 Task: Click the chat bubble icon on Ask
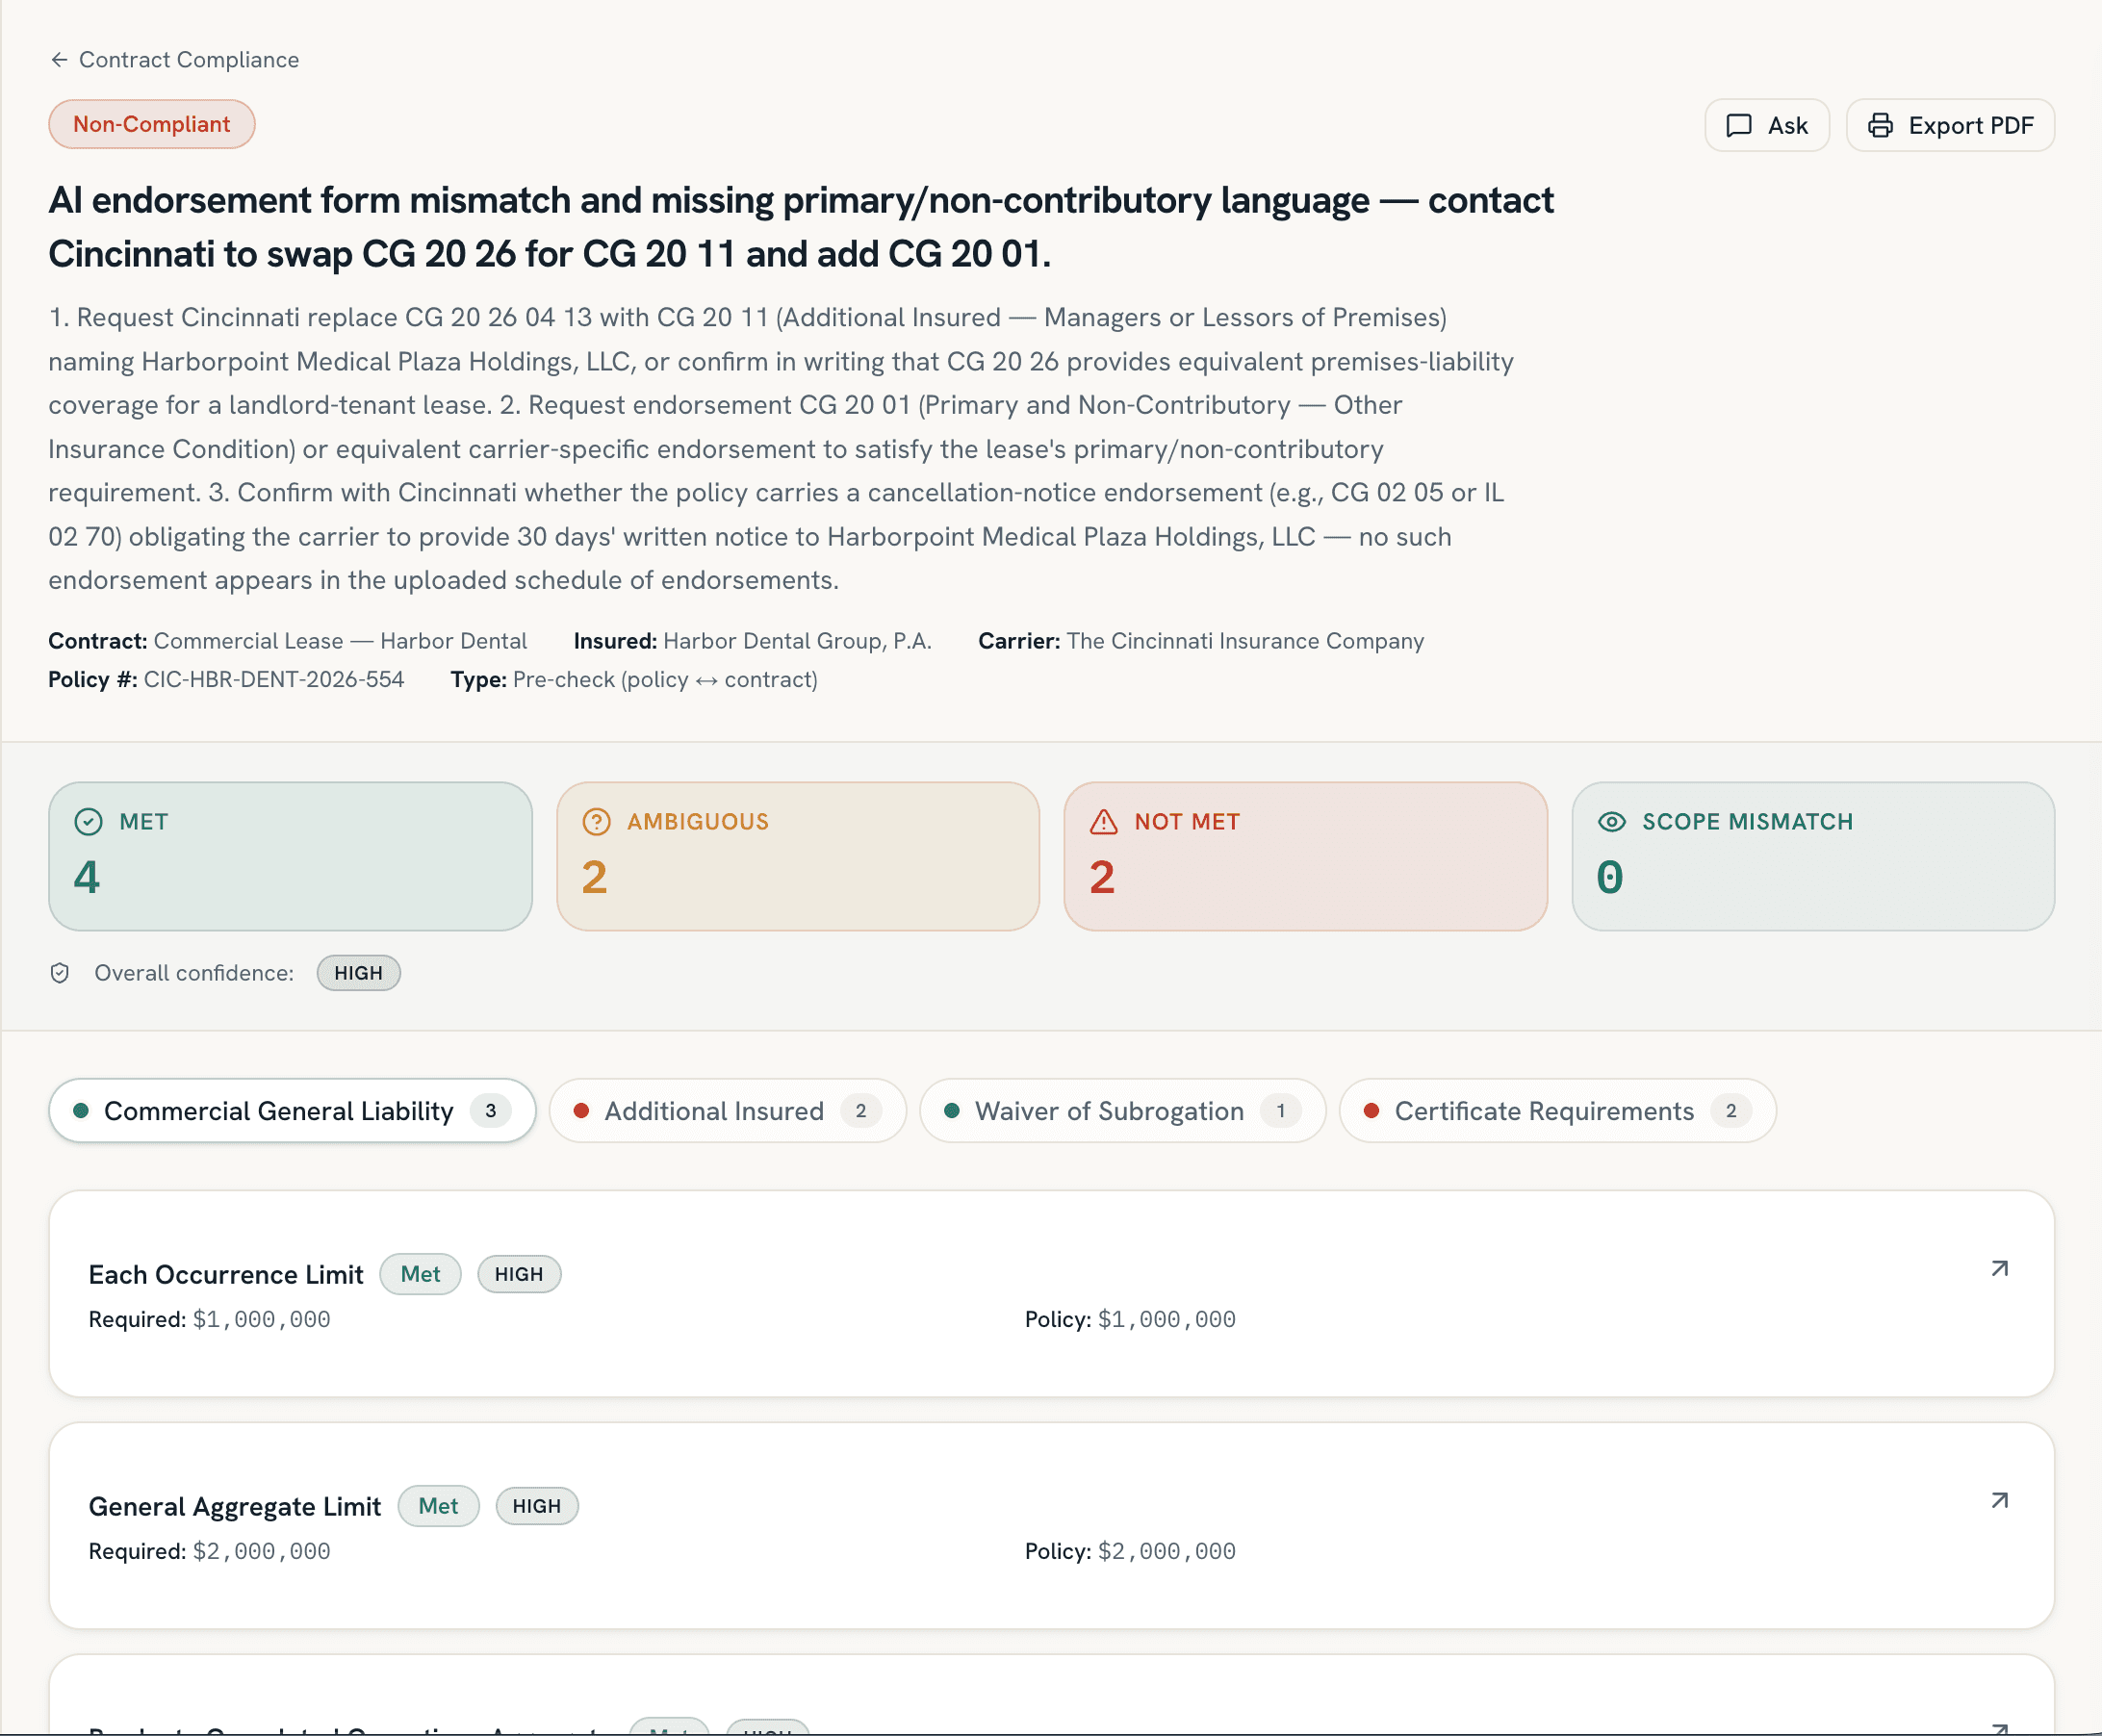pos(1739,125)
